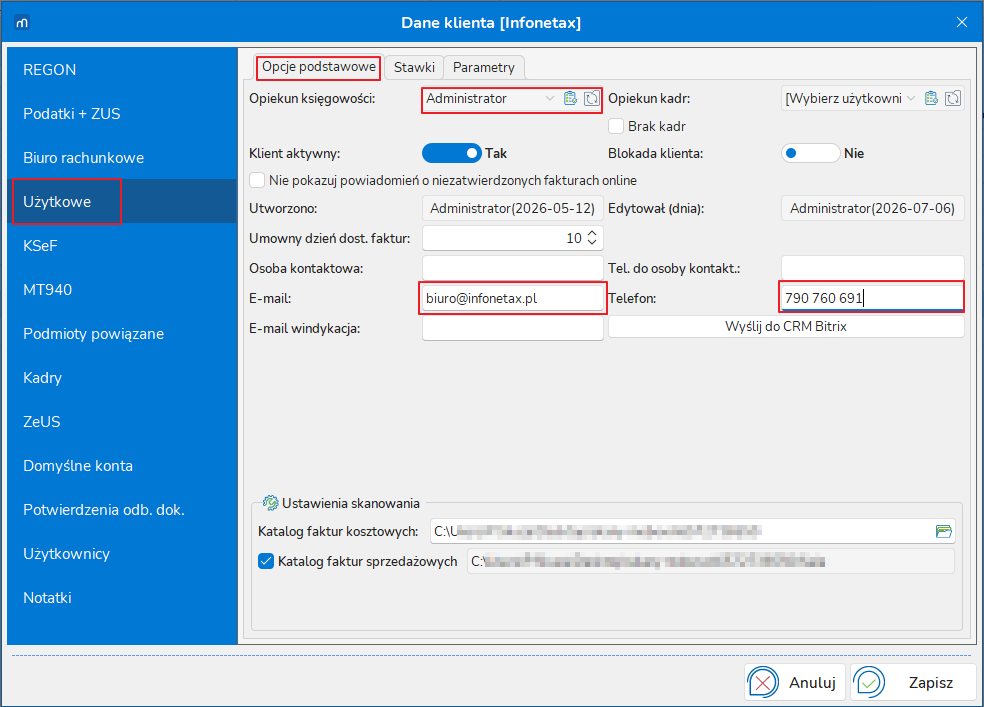Click the Tel. do osoby kontakt. field
Image resolution: width=984 pixels, height=707 pixels.
(x=872, y=268)
